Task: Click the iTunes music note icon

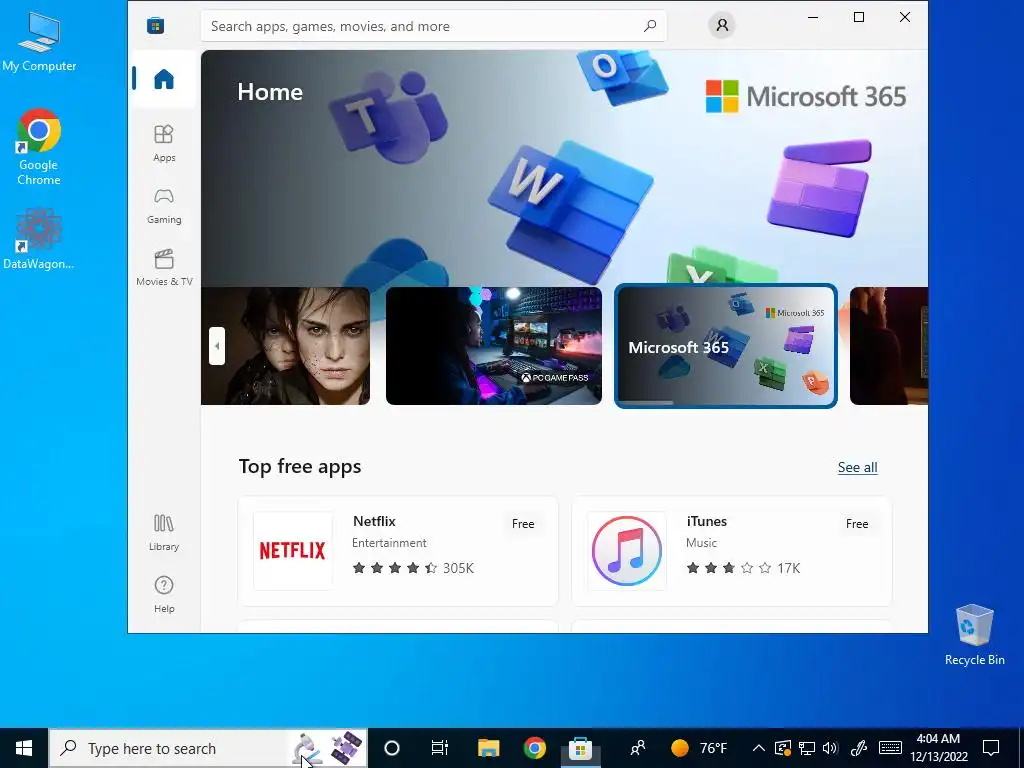Action: [626, 551]
